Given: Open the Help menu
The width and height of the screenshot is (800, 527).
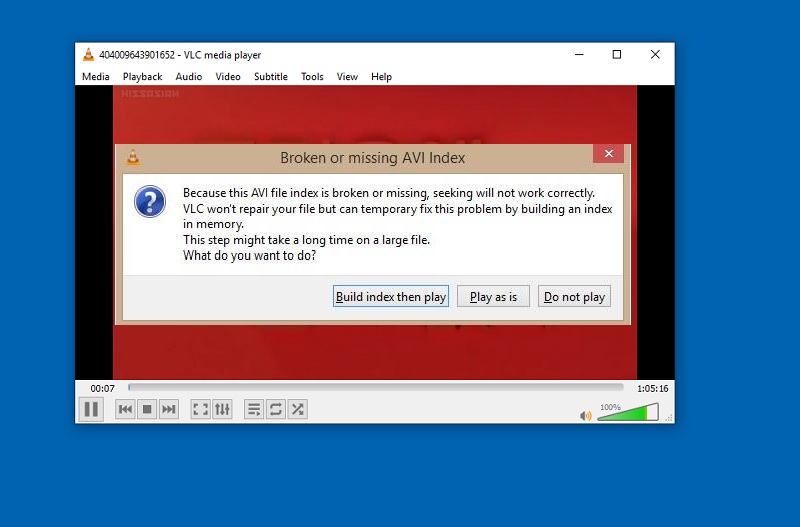Looking at the screenshot, I should point(381,77).
